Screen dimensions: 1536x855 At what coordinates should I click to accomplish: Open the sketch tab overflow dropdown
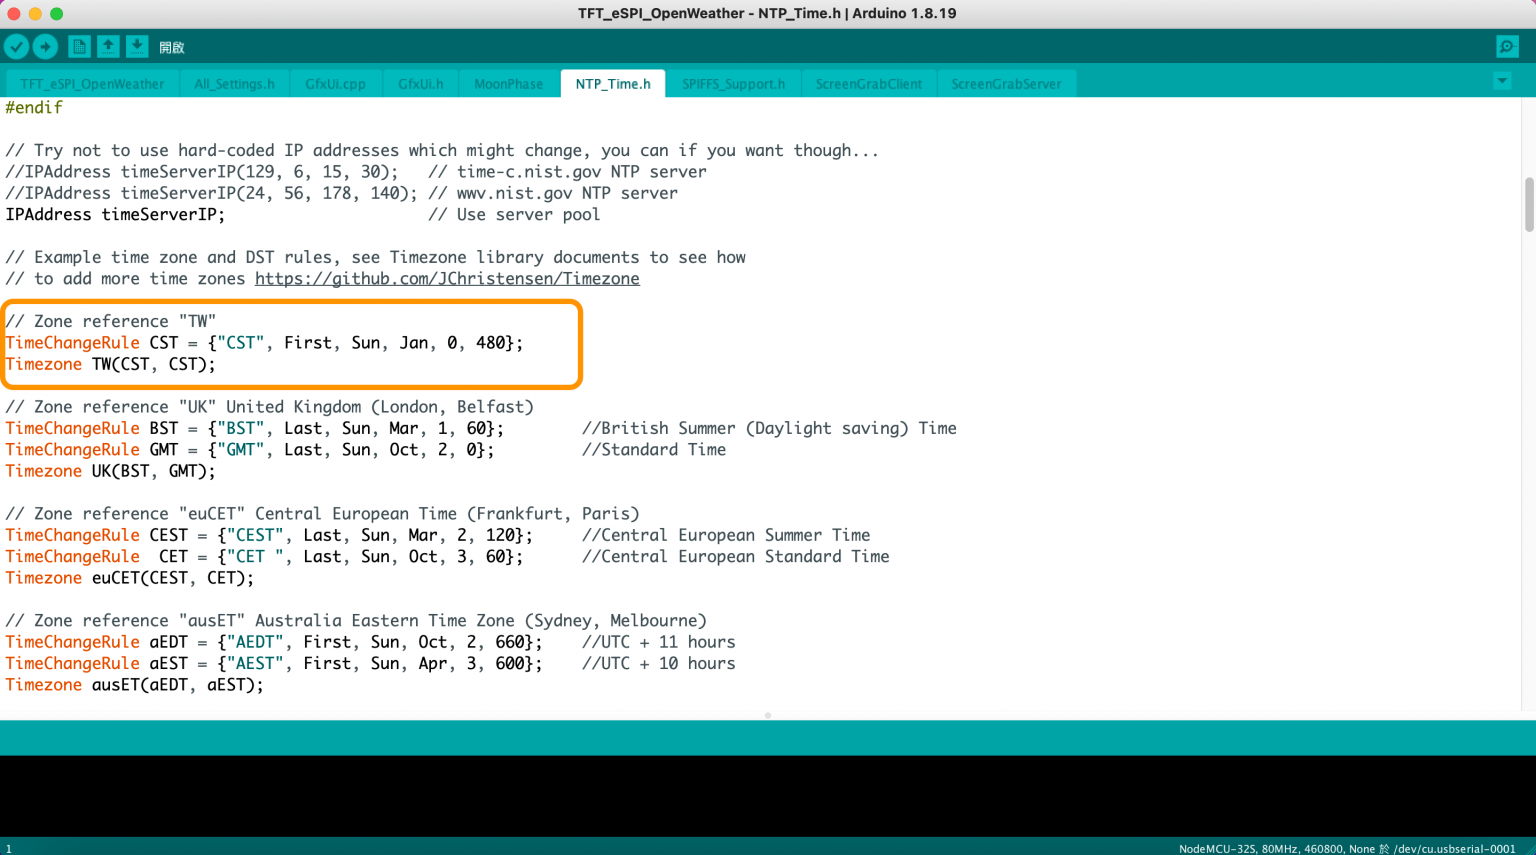pyautogui.click(x=1502, y=81)
